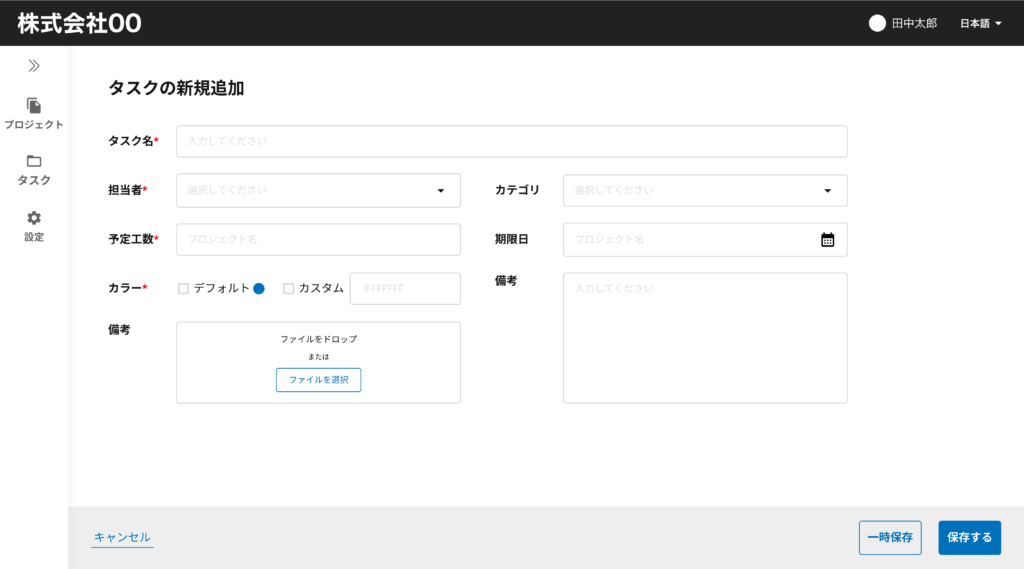Image resolution: width=1024 pixels, height=569 pixels.
Task: Click the 保存する button
Action: point(970,538)
